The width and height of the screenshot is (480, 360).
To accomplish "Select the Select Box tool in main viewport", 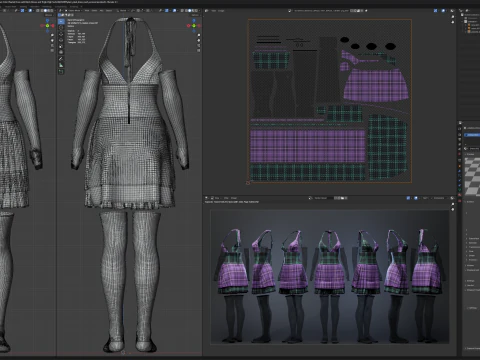I will click(x=61, y=21).
